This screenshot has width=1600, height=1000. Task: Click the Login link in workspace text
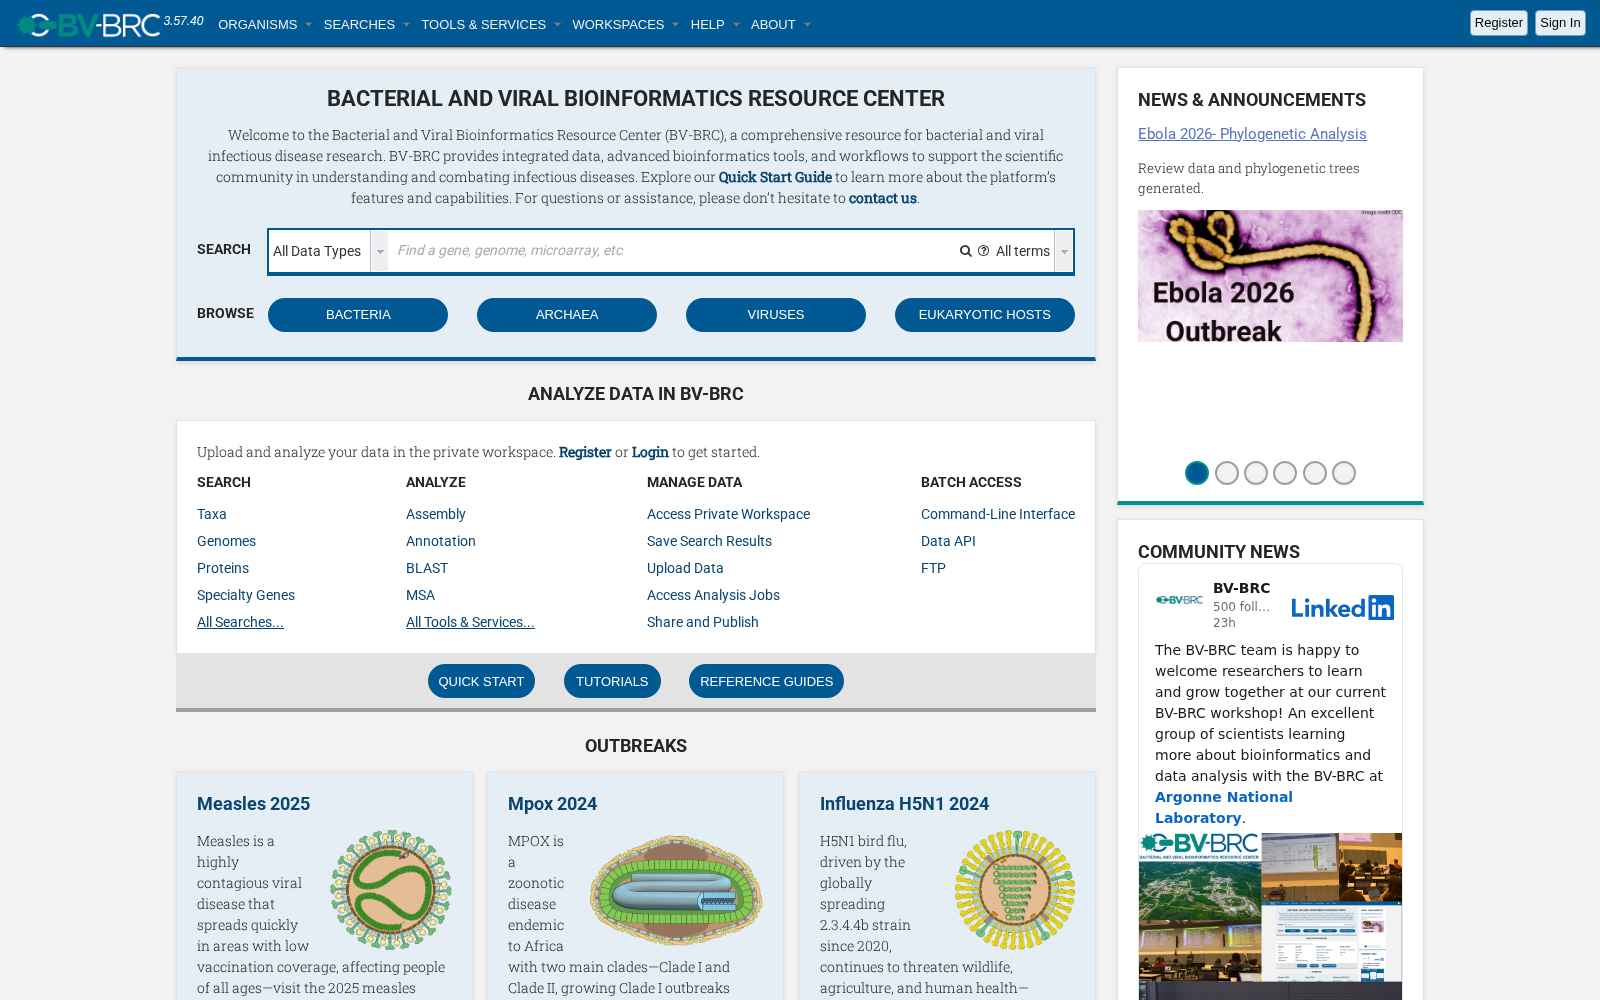[x=650, y=452]
